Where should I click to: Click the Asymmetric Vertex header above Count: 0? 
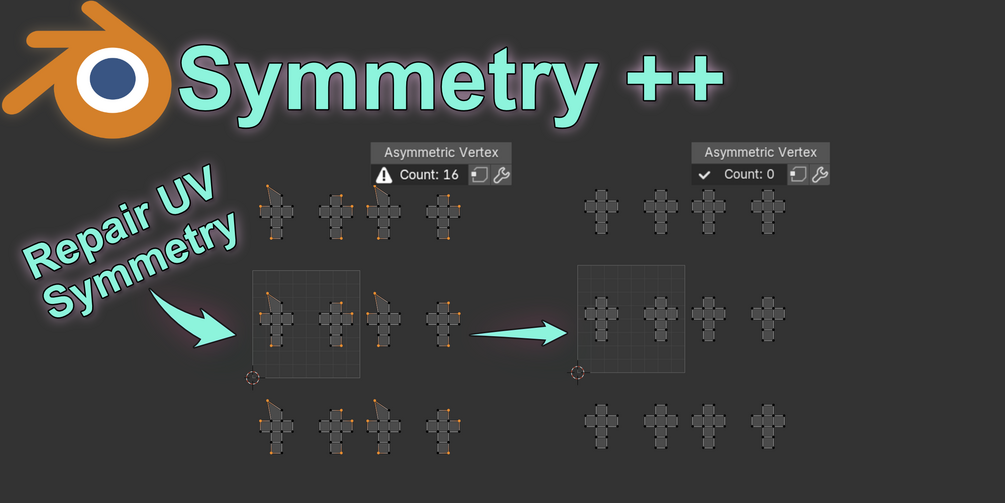point(760,153)
